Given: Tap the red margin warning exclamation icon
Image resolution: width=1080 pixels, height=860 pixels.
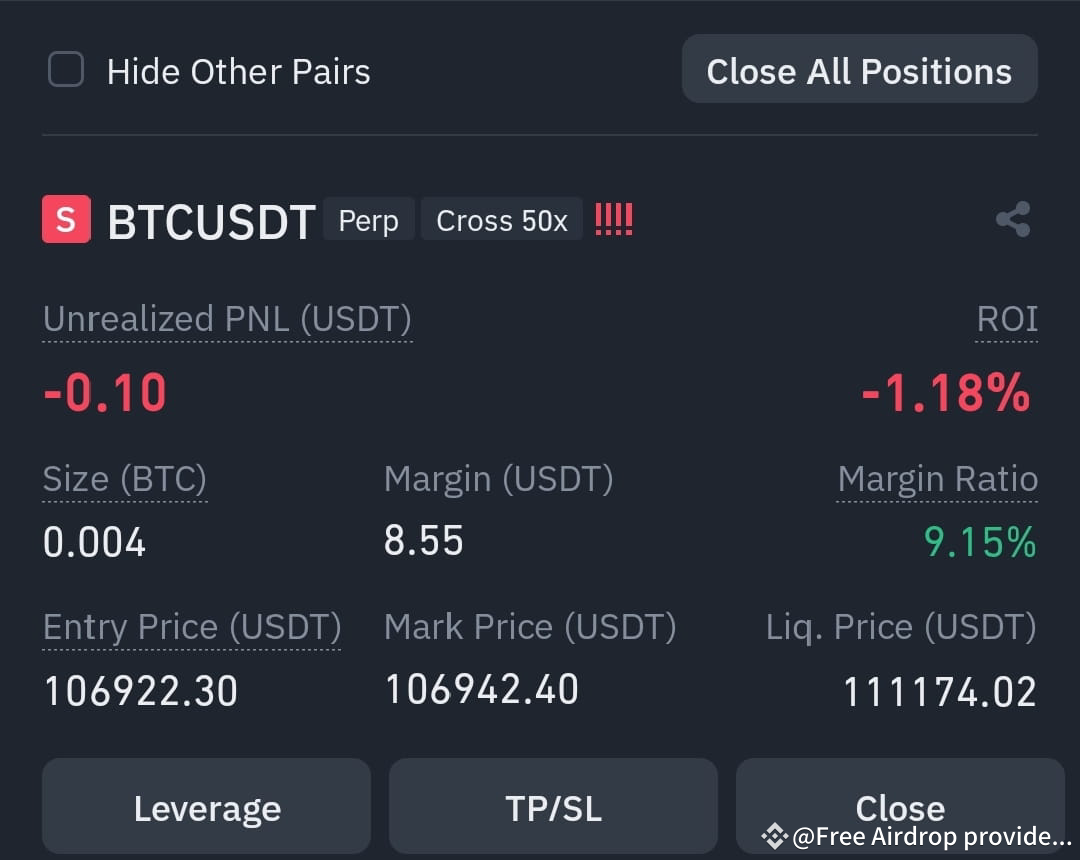Looking at the screenshot, I should 613,219.
